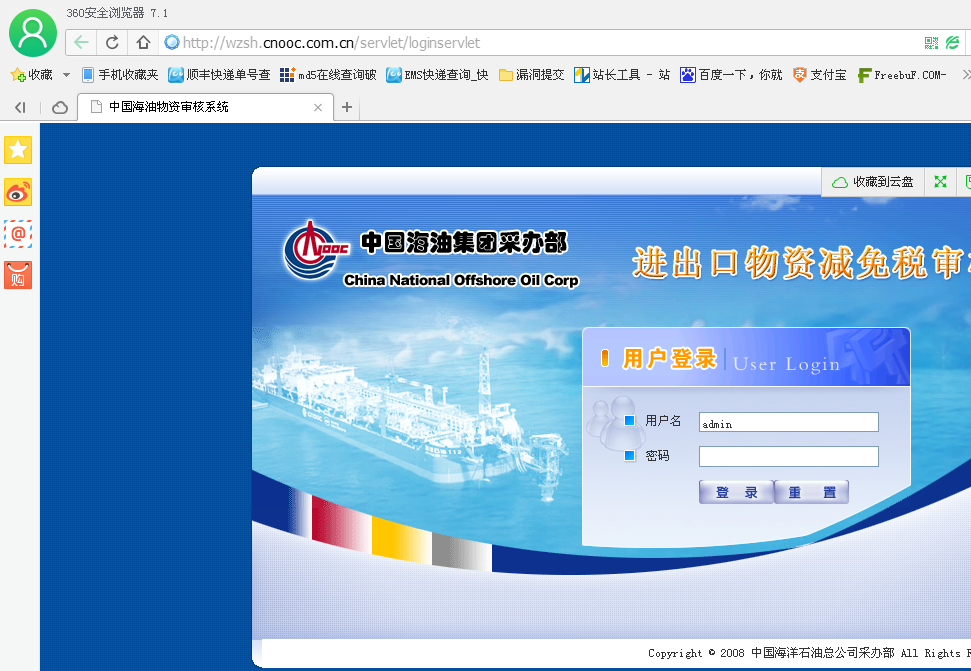The height and width of the screenshot is (671, 971).
Task: Click the green user avatar icon
Action: (33, 33)
